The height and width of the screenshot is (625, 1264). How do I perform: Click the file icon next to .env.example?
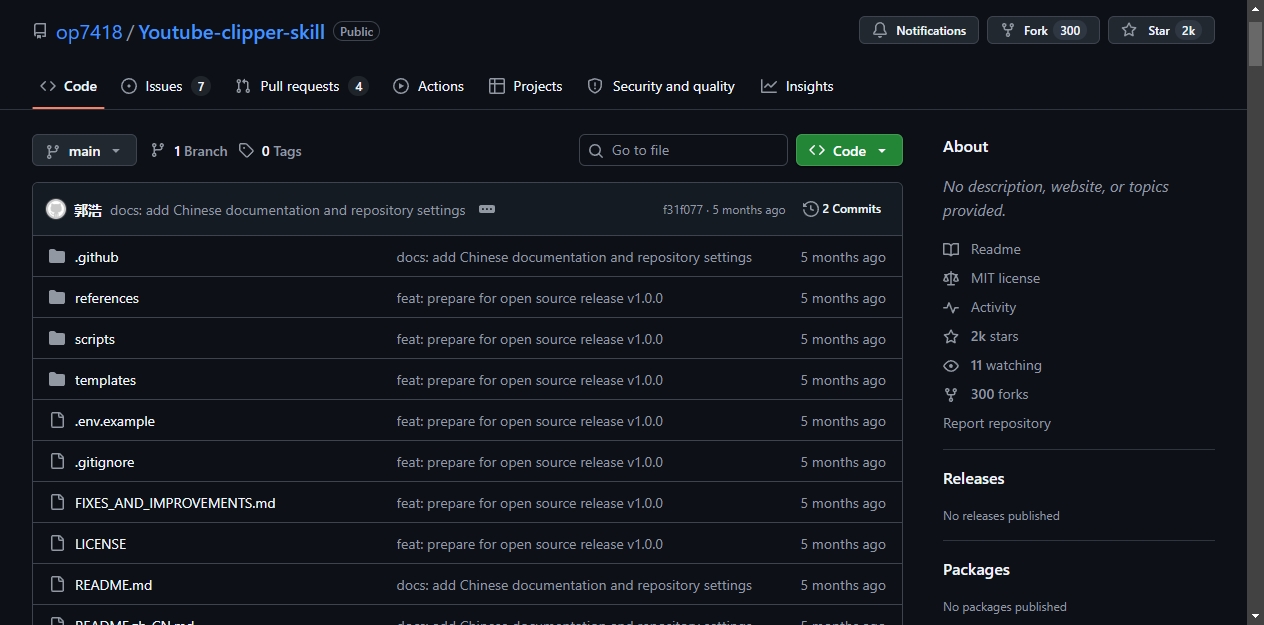click(x=57, y=421)
